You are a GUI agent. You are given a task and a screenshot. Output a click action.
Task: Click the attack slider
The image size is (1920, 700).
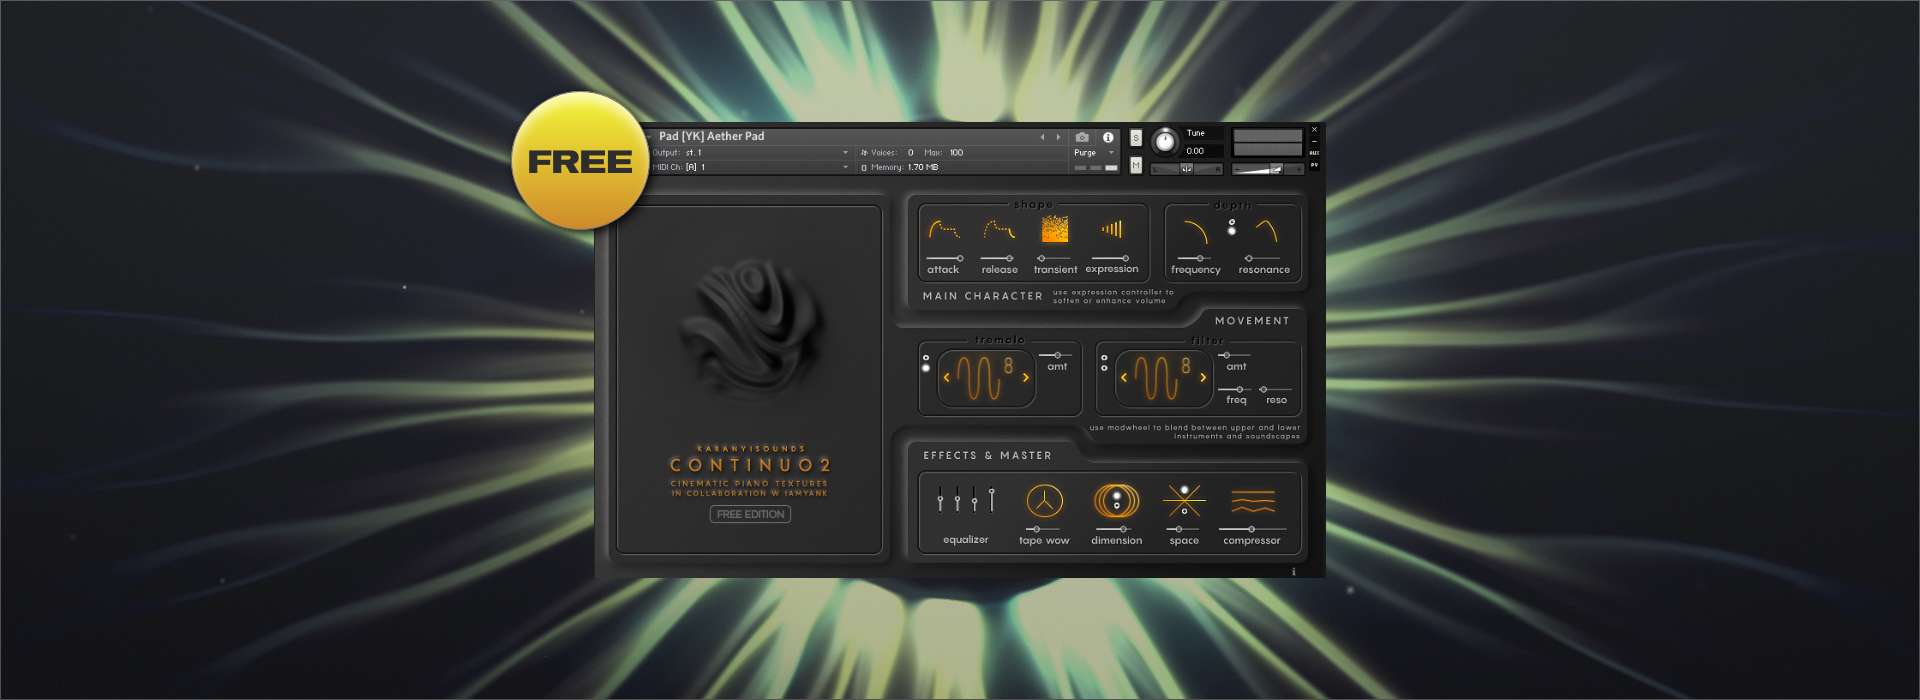click(x=944, y=258)
